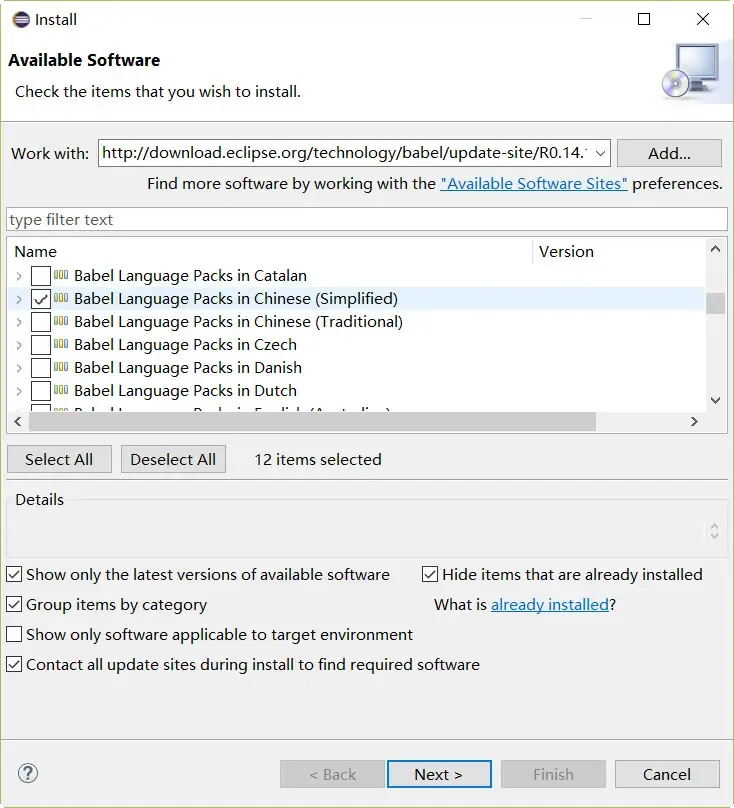Expand the Chinese (Simplified) packs node
The width and height of the screenshot is (734, 808).
19,299
